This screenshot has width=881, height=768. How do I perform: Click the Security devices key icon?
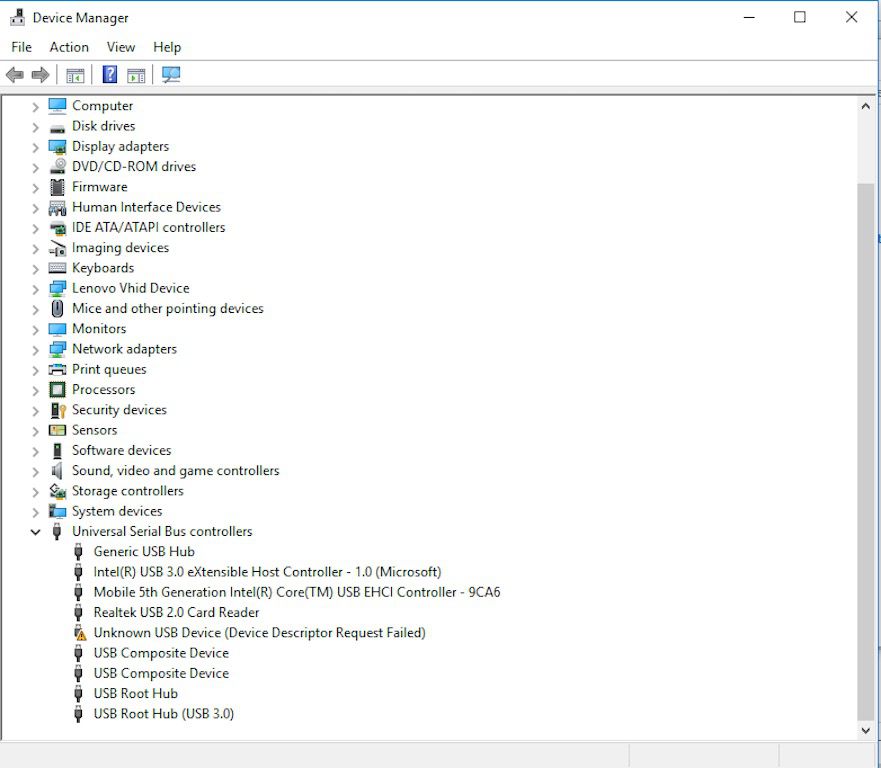58,410
